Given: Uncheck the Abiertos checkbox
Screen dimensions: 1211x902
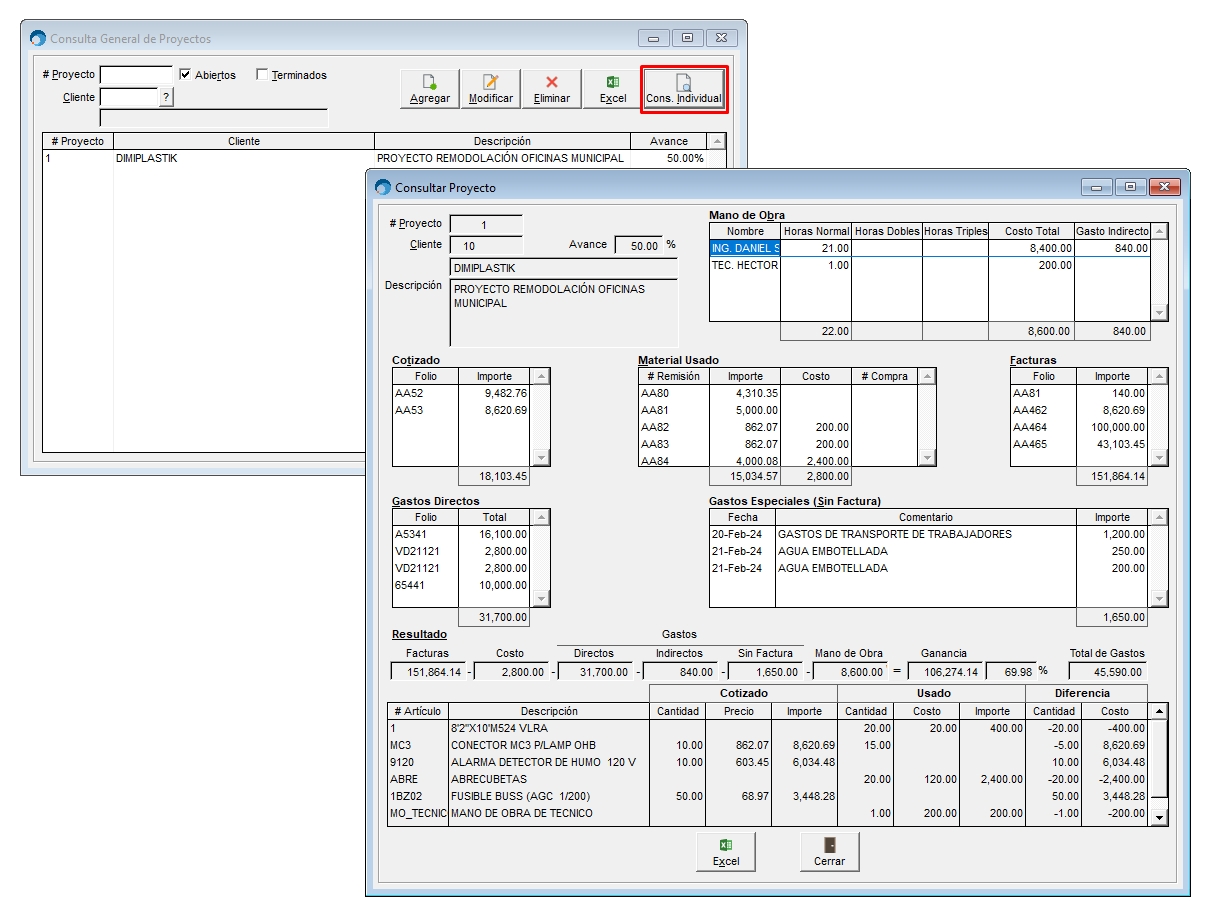Looking at the screenshot, I should (x=185, y=75).
